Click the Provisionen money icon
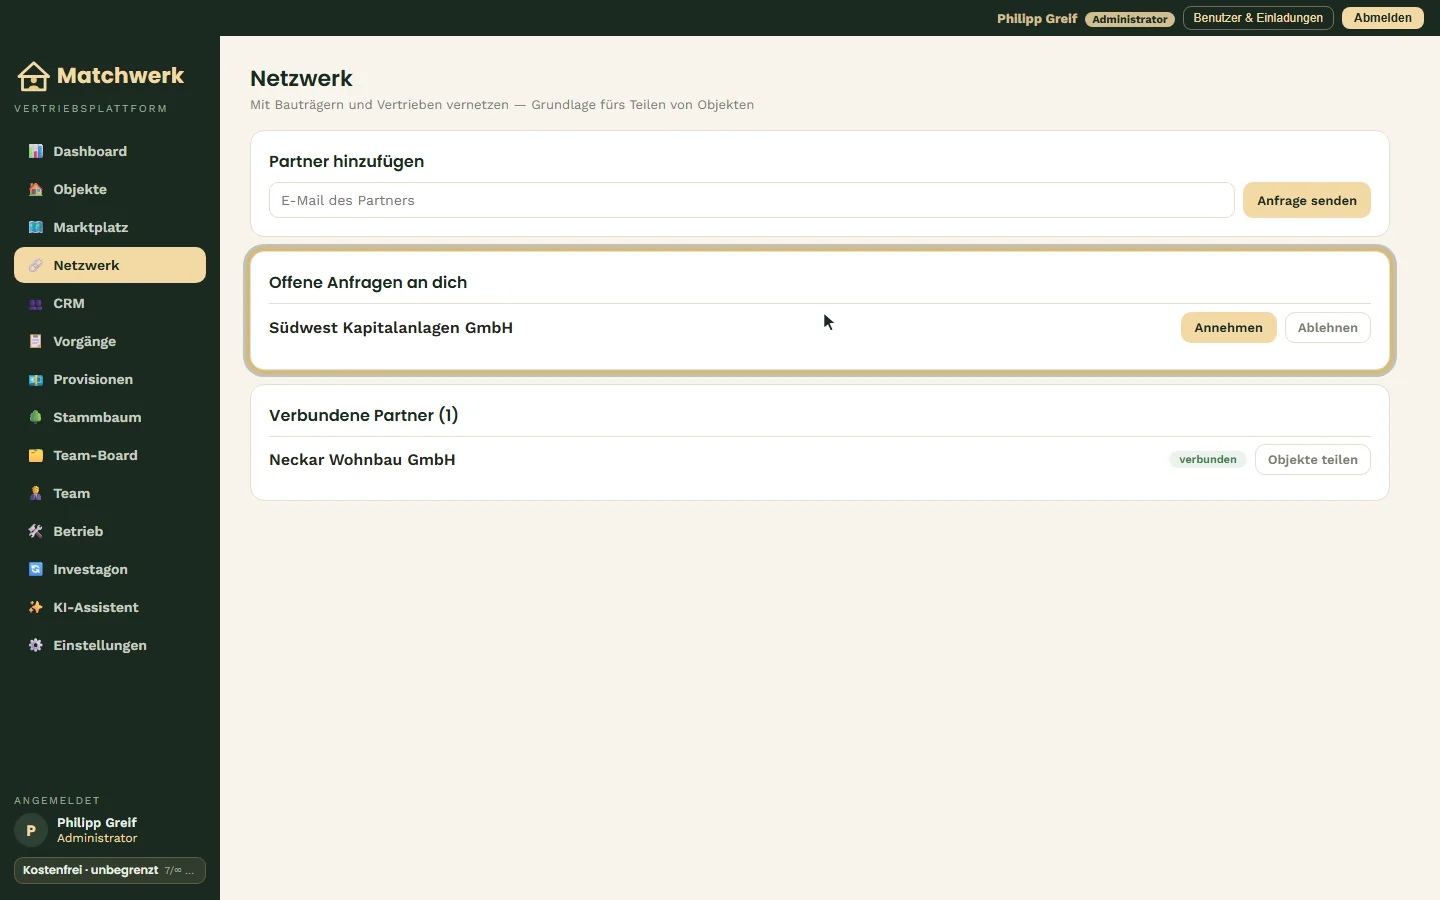 [36, 379]
